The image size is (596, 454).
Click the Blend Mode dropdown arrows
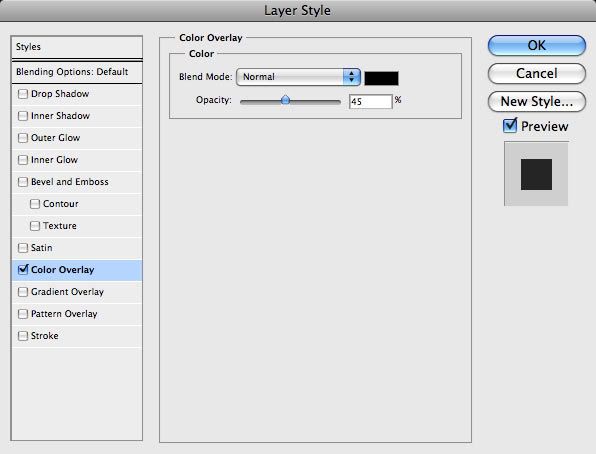pos(352,77)
